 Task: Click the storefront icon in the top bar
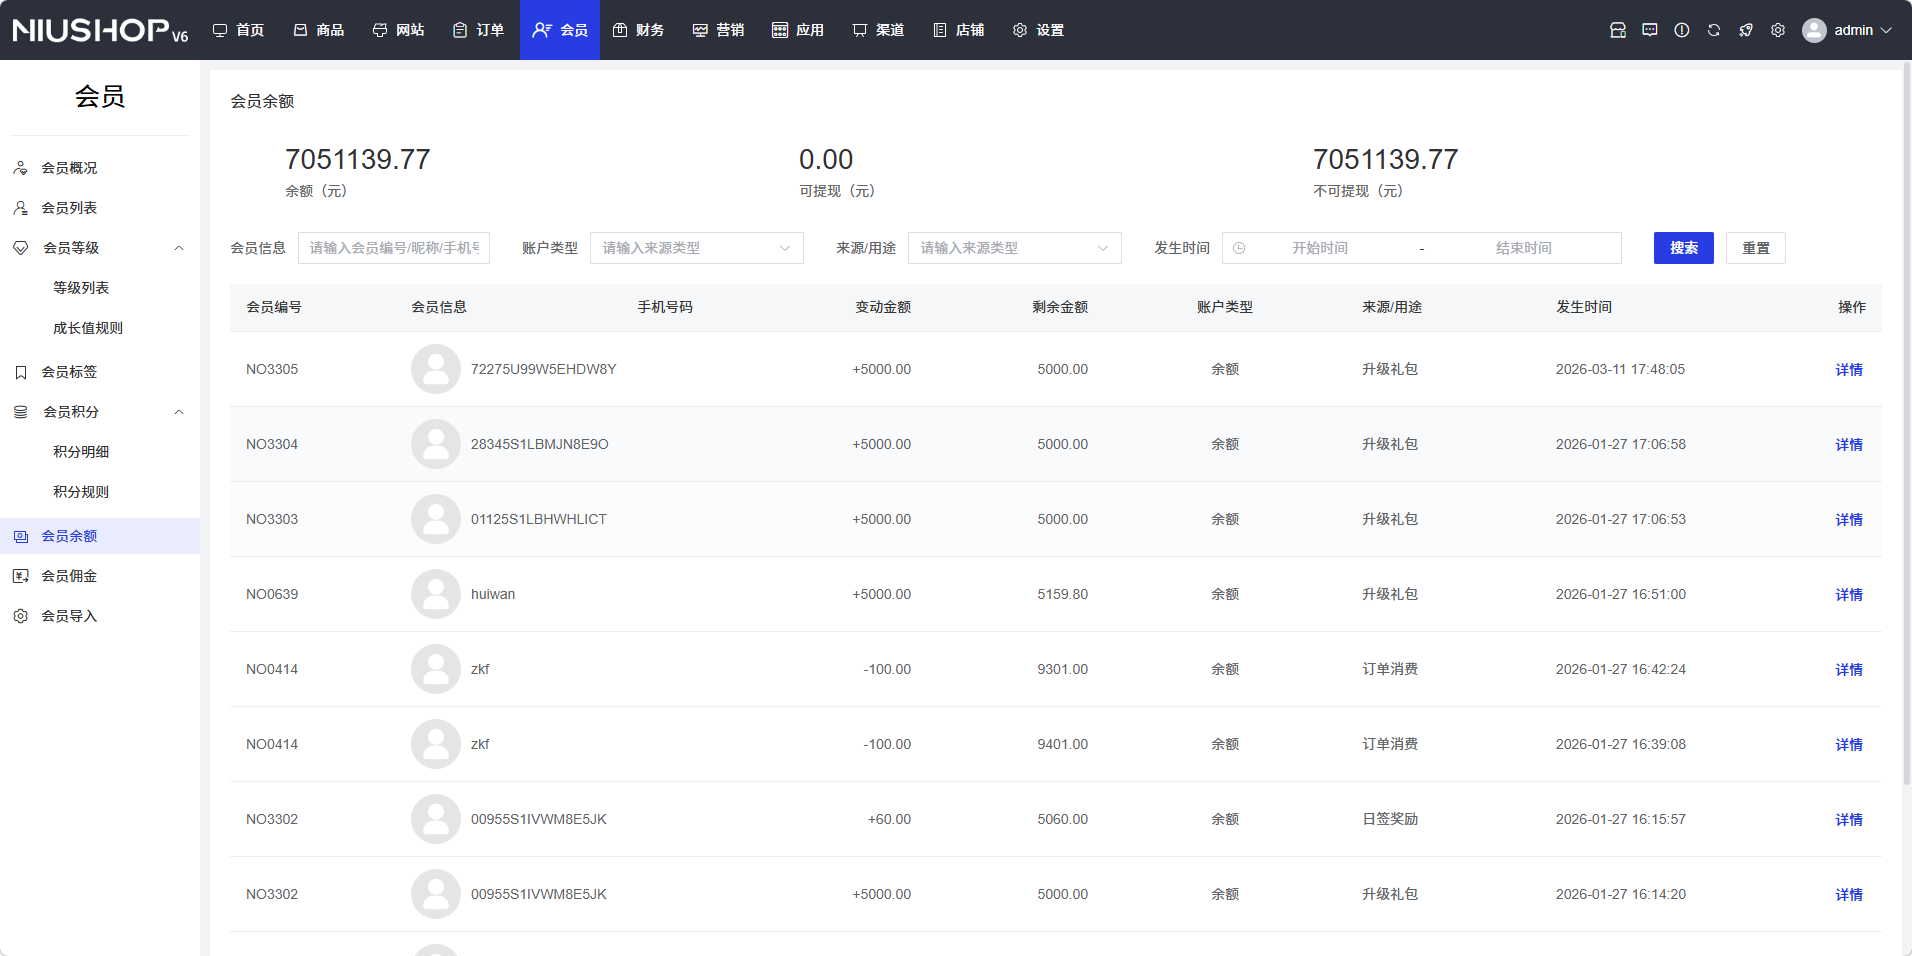coord(1618,30)
